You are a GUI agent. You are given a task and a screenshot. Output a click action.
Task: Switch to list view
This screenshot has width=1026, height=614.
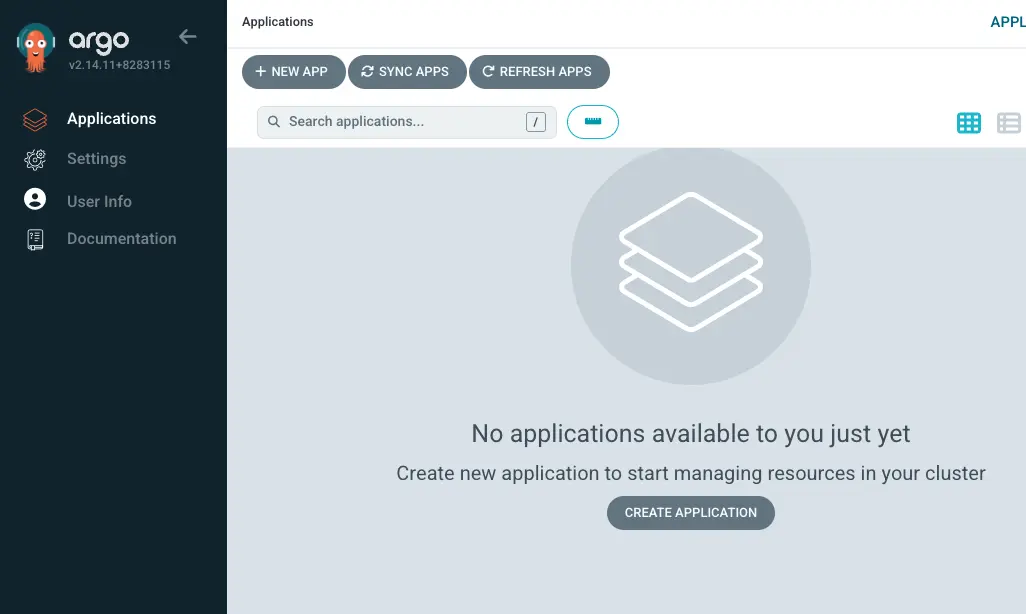coord(1008,122)
